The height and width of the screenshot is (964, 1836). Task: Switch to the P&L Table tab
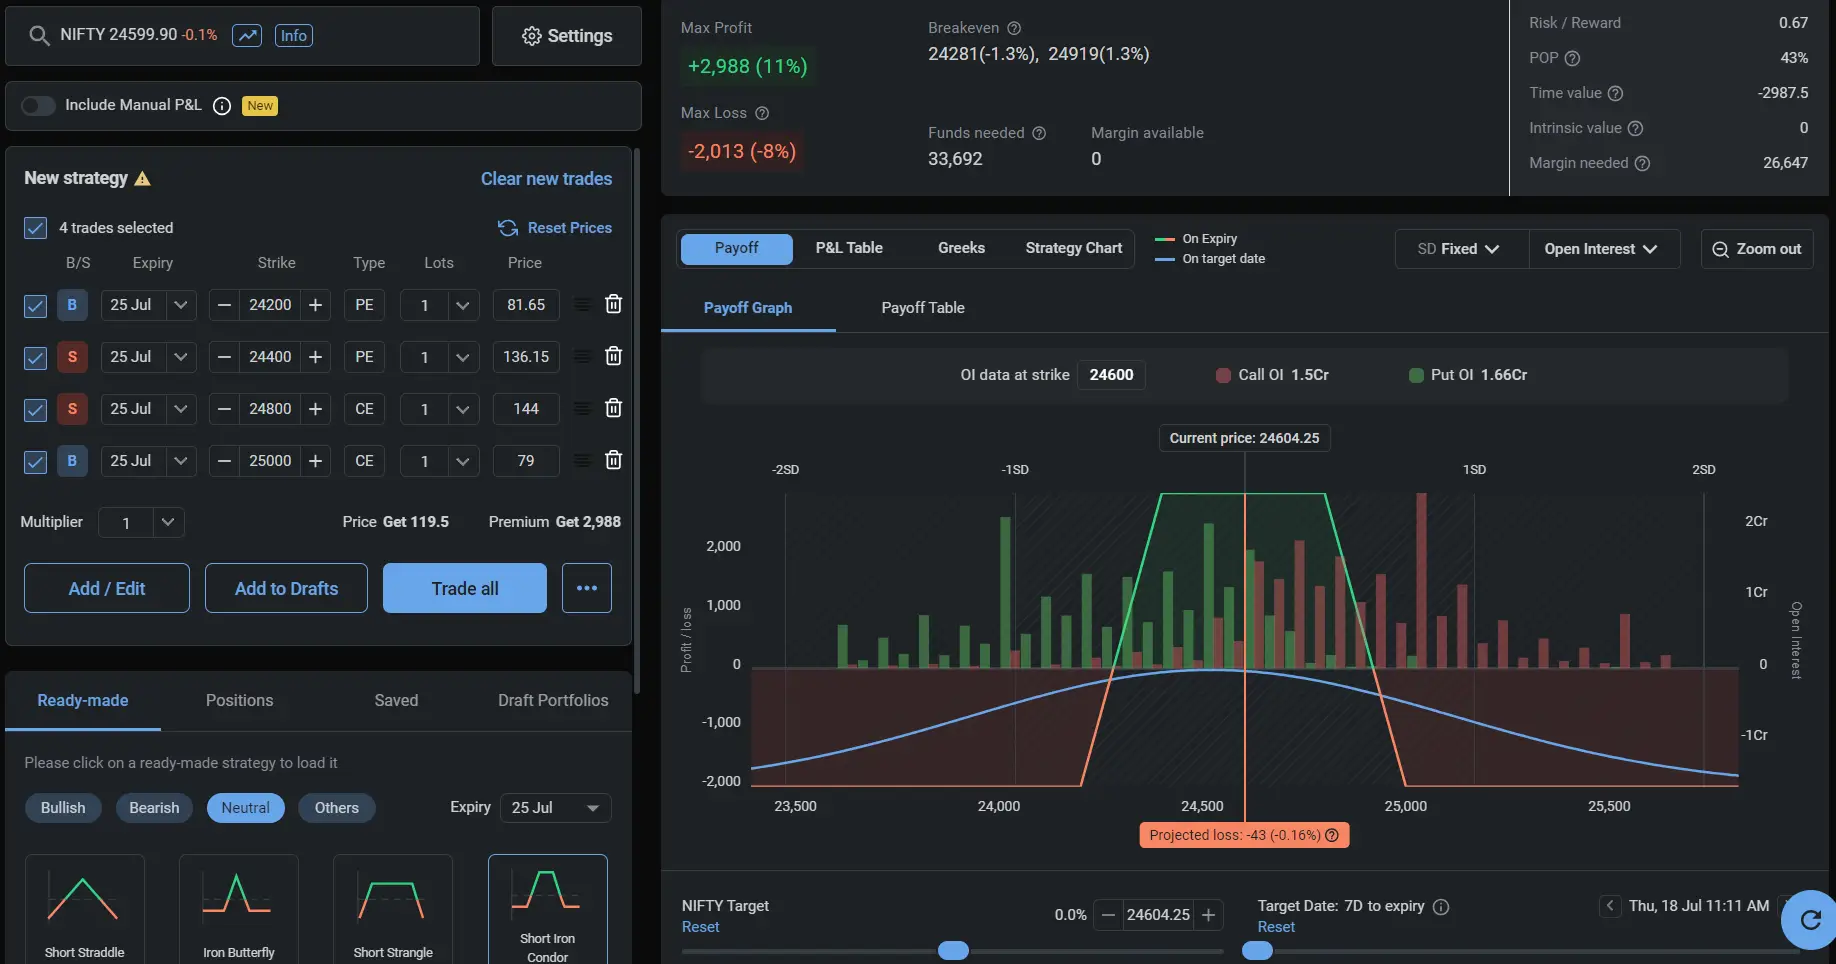tap(849, 248)
